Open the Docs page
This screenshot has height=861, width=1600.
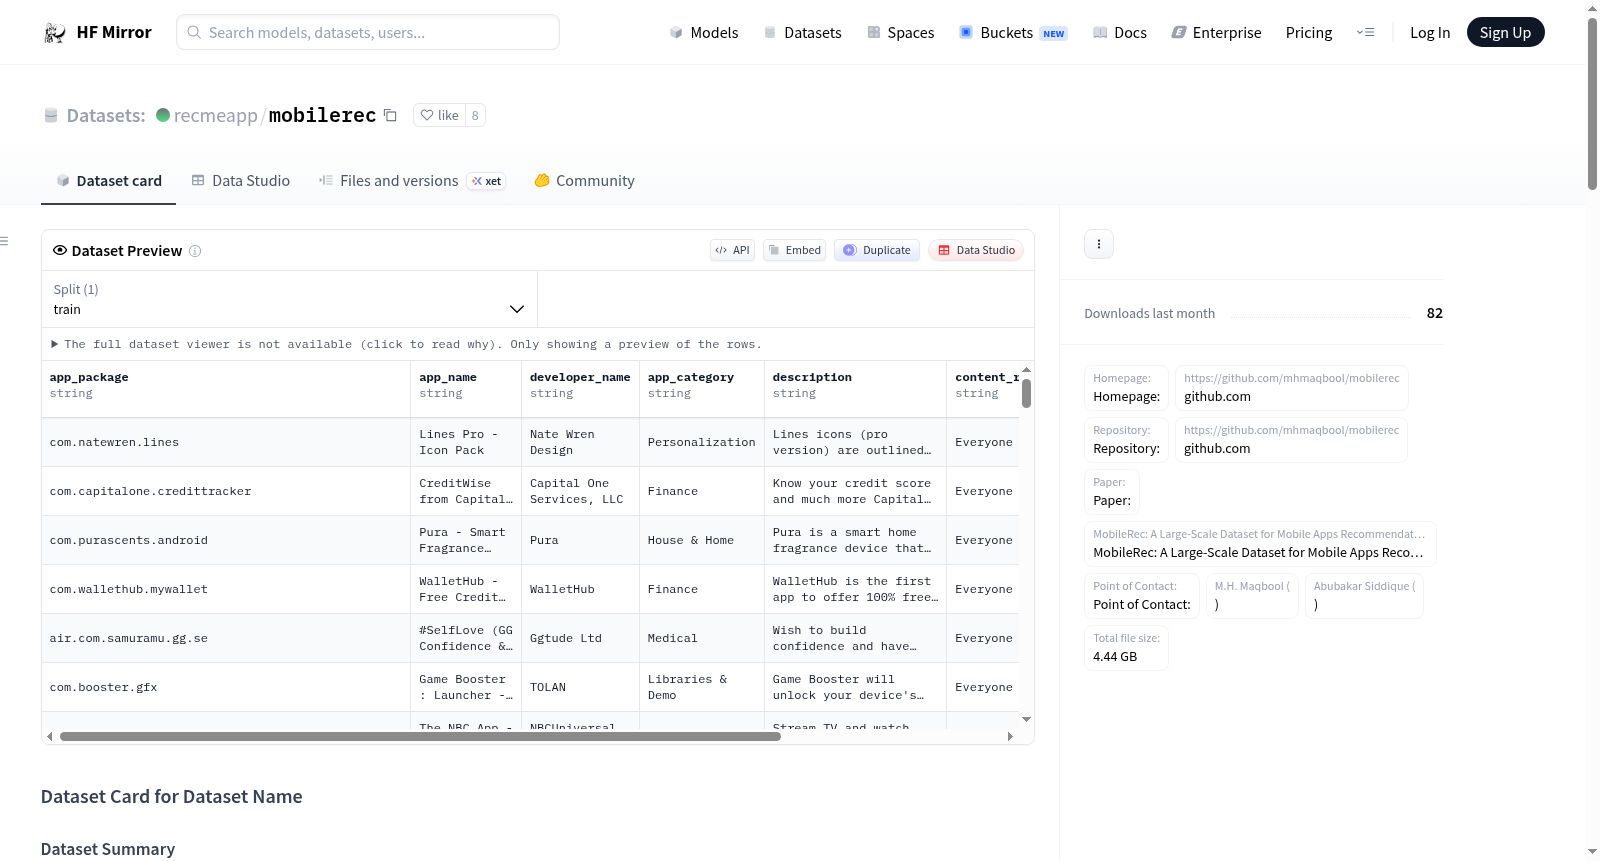[1120, 33]
